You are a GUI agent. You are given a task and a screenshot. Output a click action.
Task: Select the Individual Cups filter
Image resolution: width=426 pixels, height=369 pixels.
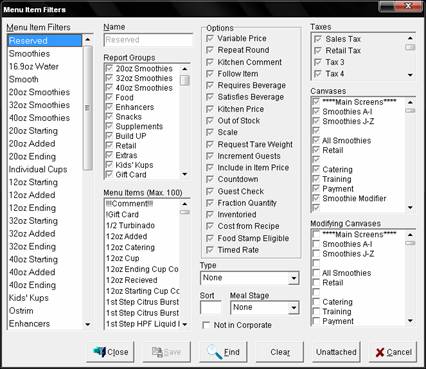click(x=45, y=169)
